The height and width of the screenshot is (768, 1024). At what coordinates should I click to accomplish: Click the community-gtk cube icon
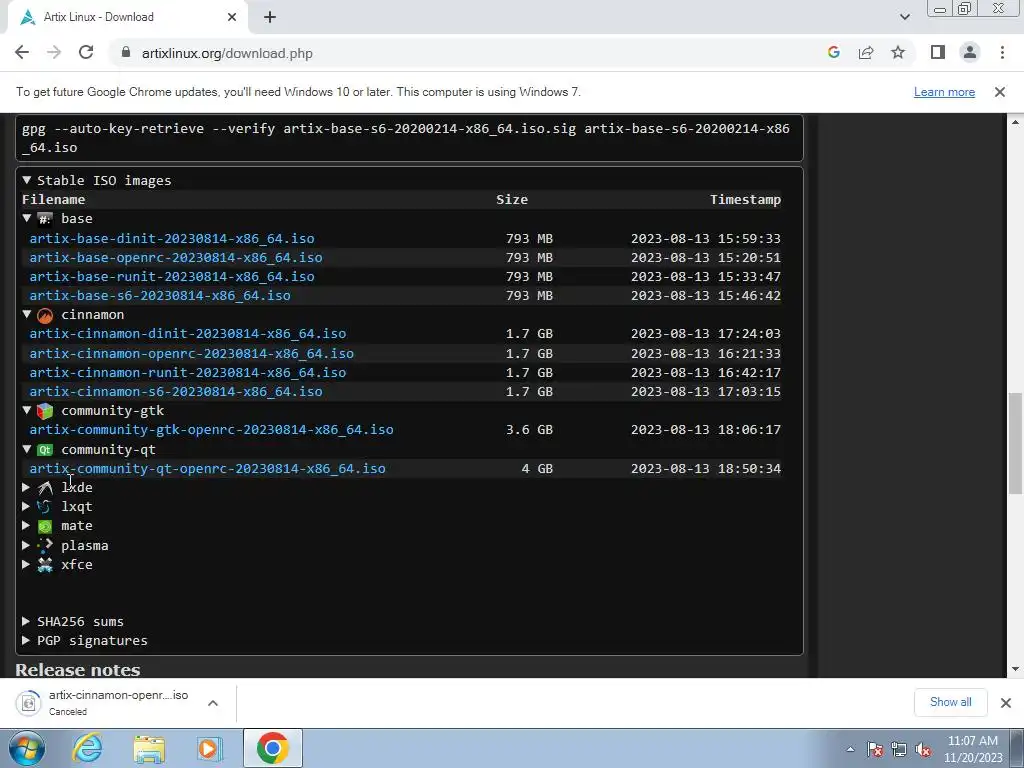45,411
